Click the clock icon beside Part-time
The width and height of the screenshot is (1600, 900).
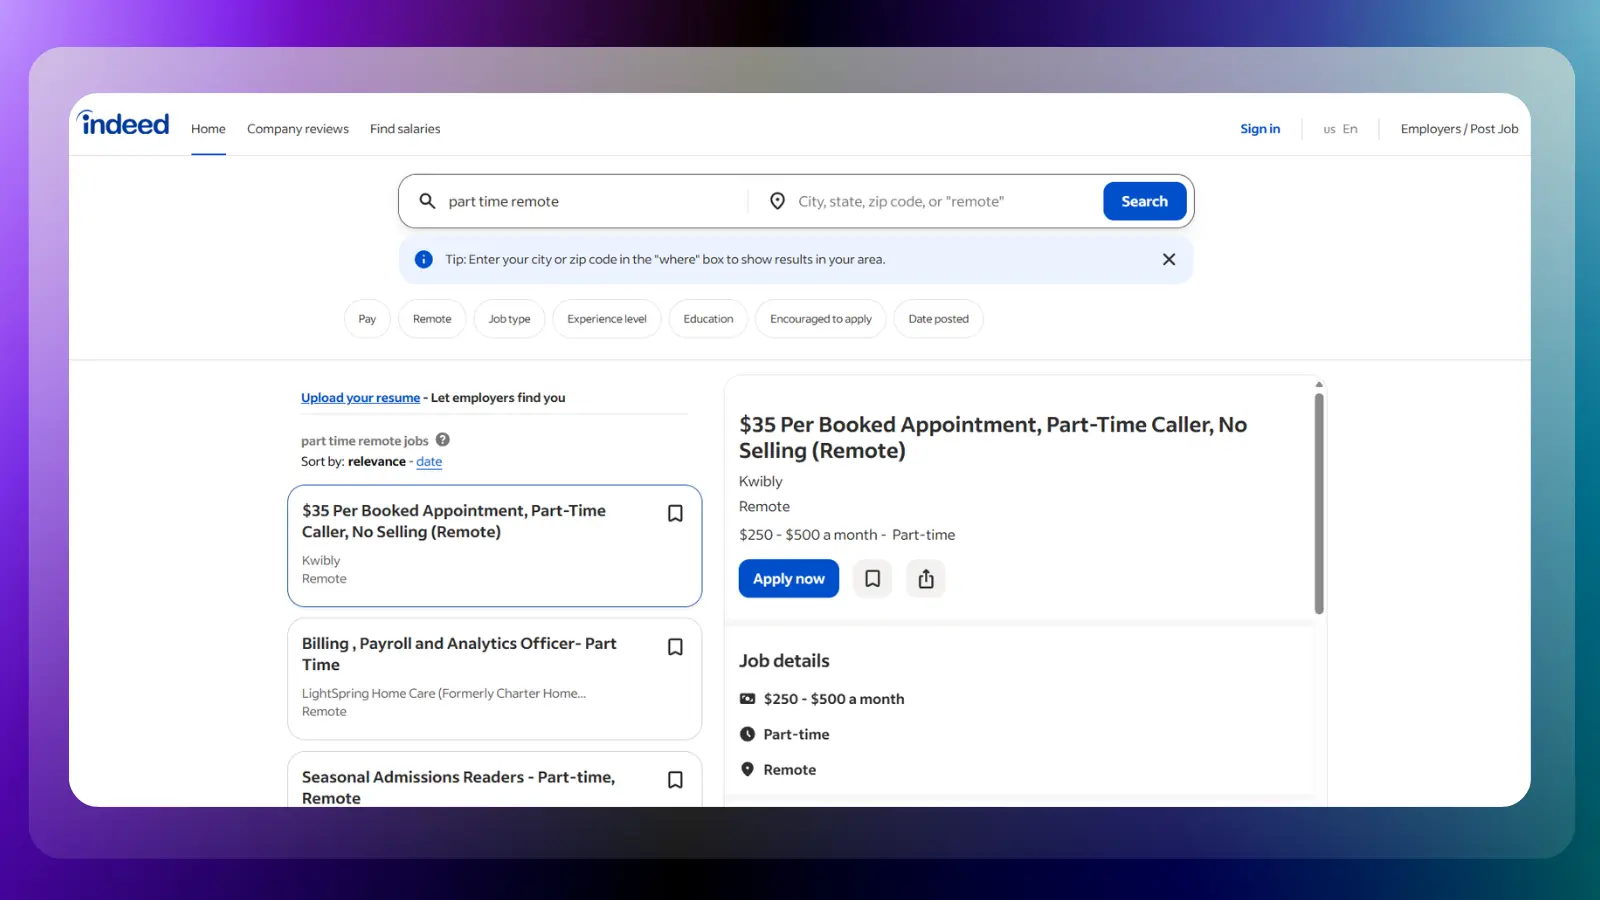(747, 734)
